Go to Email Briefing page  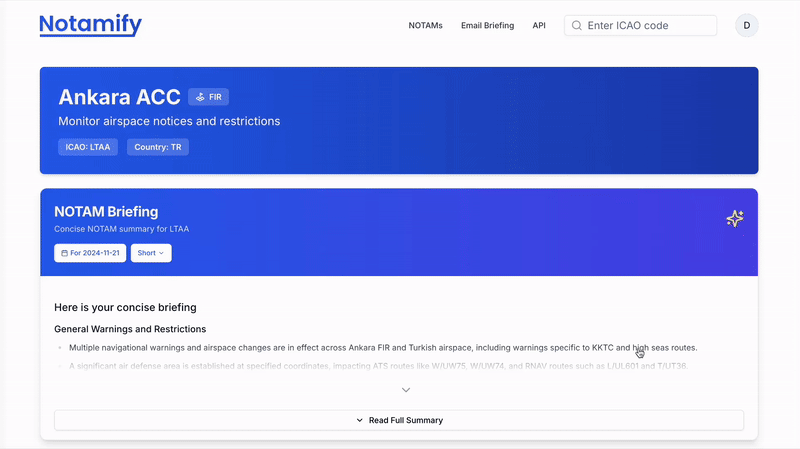487,26
